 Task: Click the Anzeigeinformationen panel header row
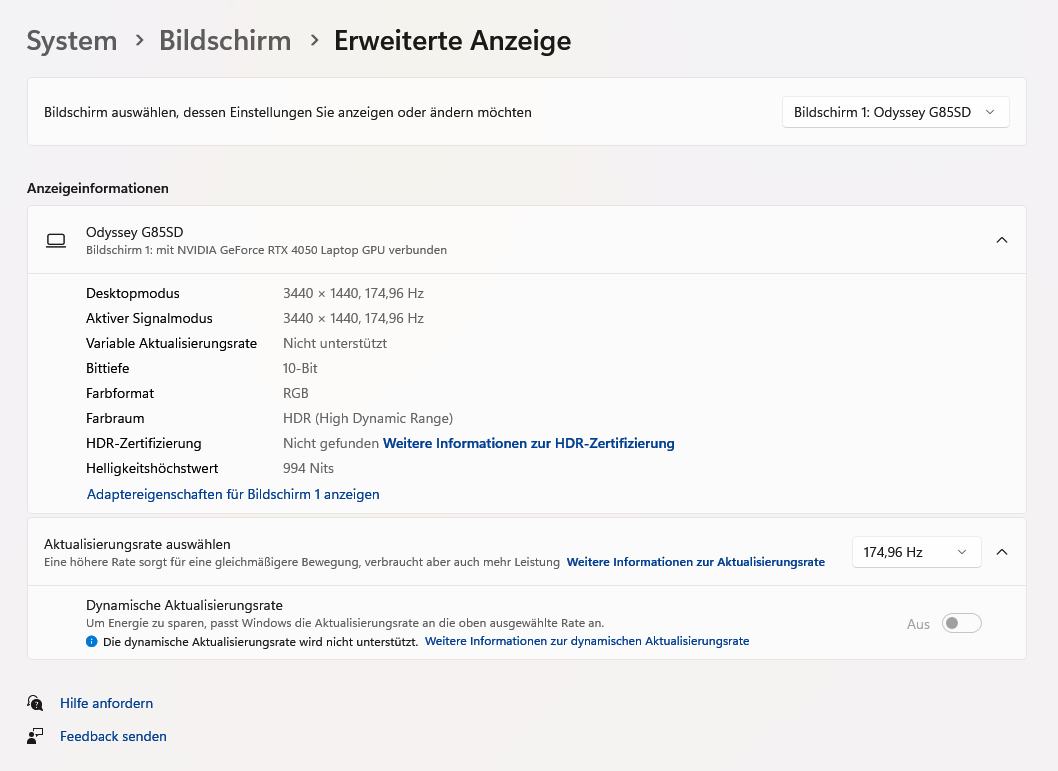pyautogui.click(x=97, y=188)
